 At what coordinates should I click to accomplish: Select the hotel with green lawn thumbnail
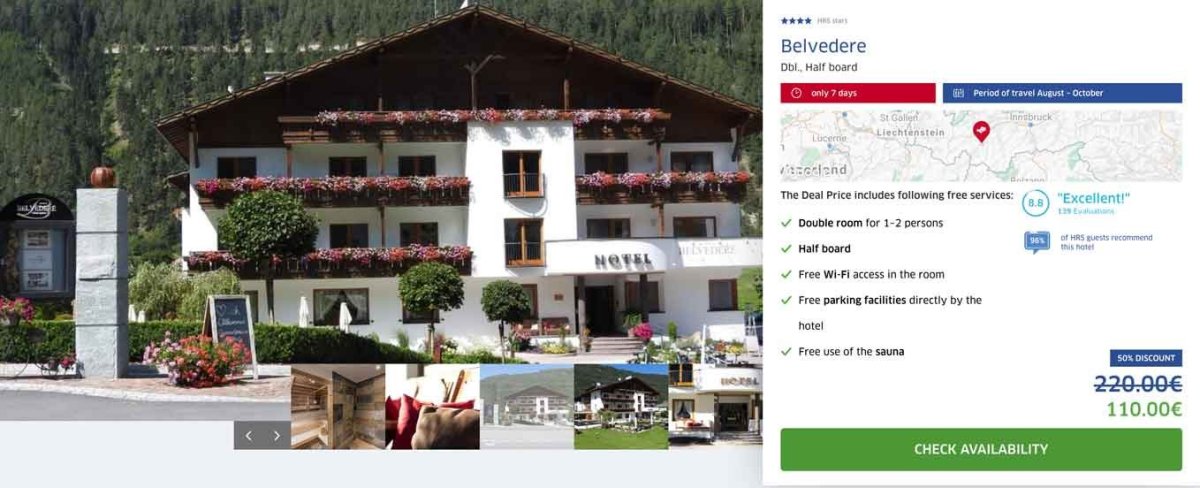coord(621,406)
